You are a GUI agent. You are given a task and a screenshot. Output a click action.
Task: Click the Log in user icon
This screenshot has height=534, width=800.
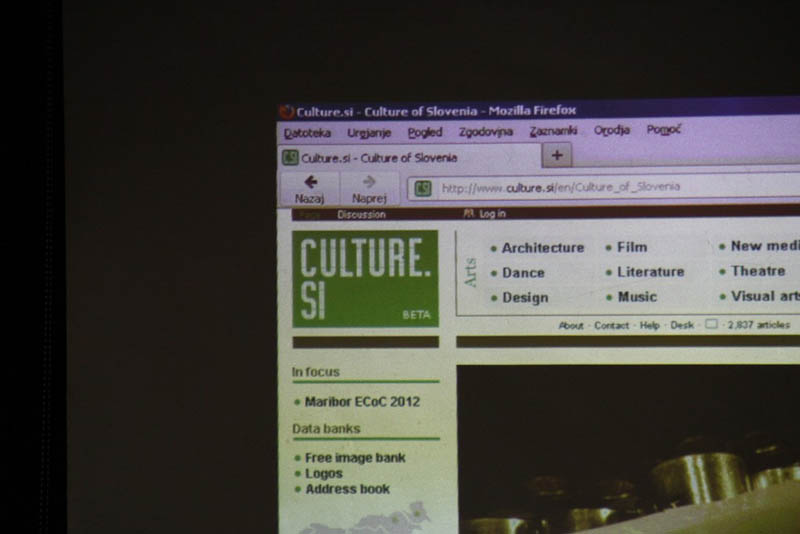click(x=468, y=213)
